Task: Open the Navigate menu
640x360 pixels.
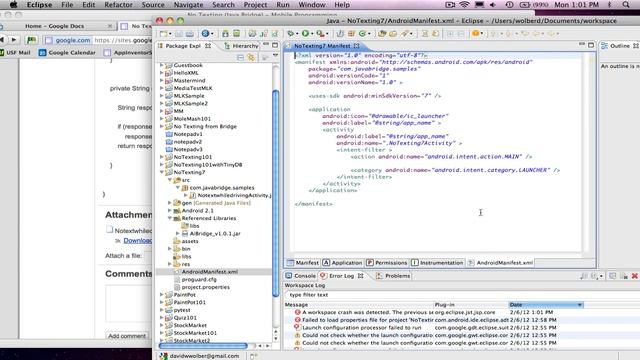Action: coord(188,5)
